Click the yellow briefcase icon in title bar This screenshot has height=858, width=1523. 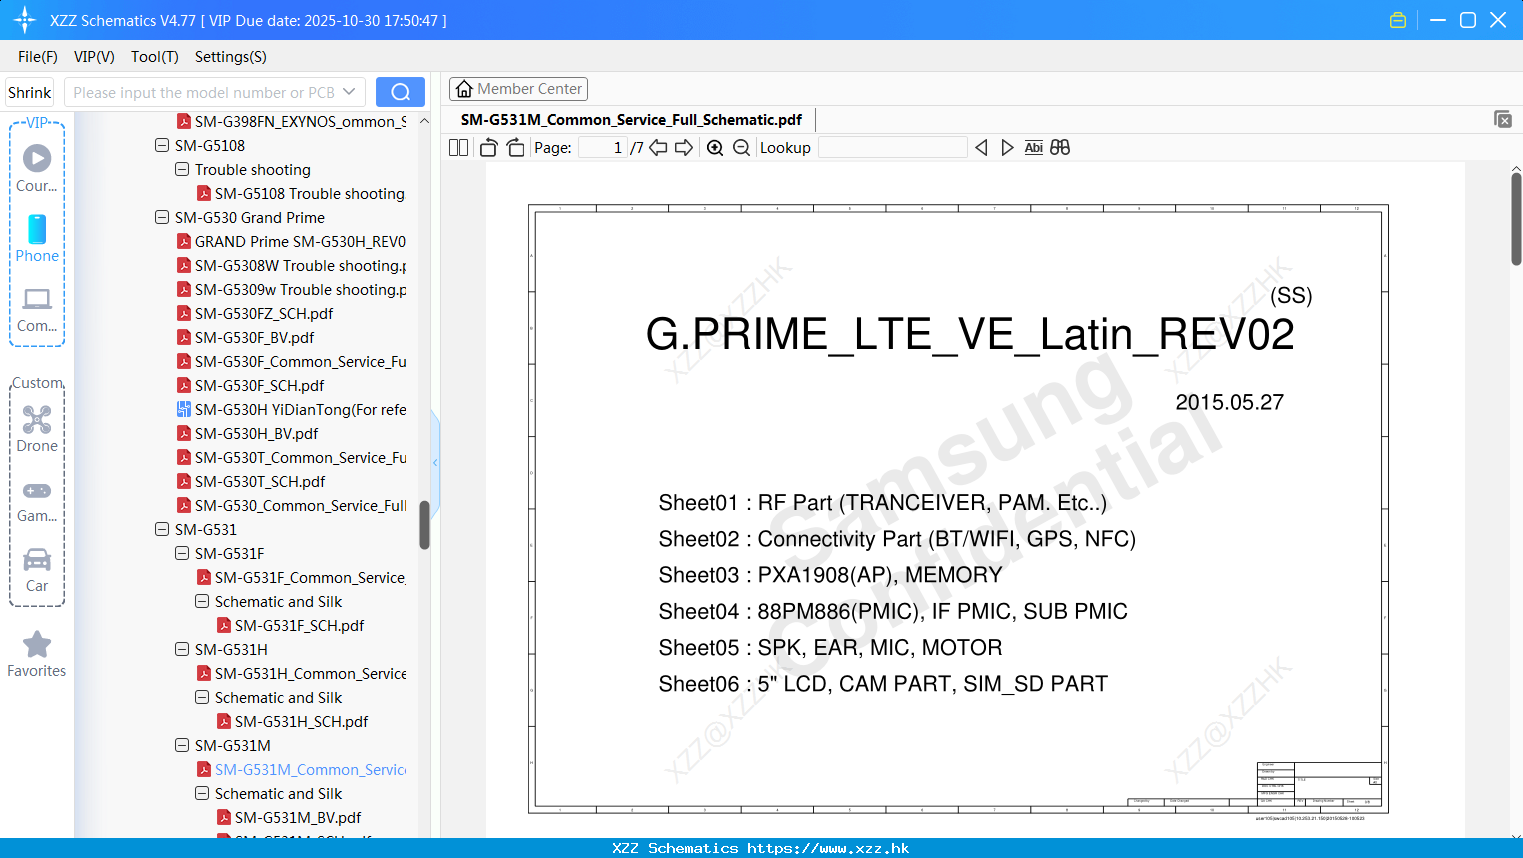click(x=1398, y=20)
